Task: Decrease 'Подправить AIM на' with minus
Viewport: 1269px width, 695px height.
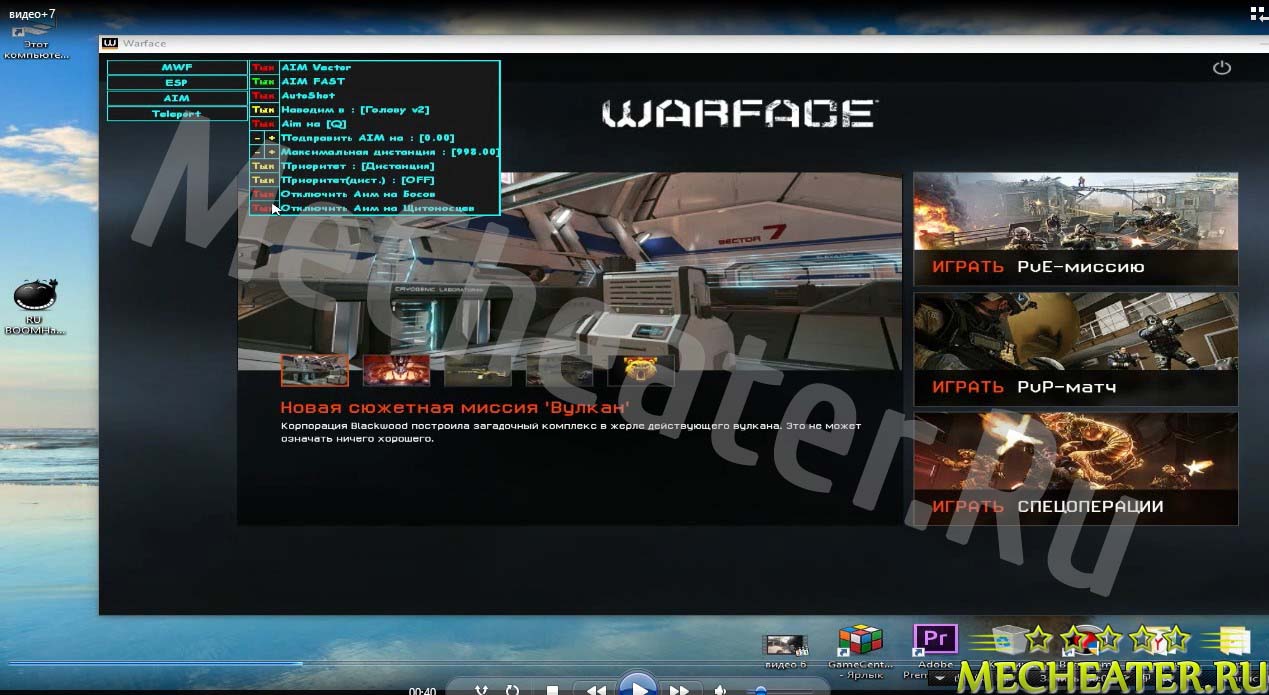Action: tap(257, 138)
